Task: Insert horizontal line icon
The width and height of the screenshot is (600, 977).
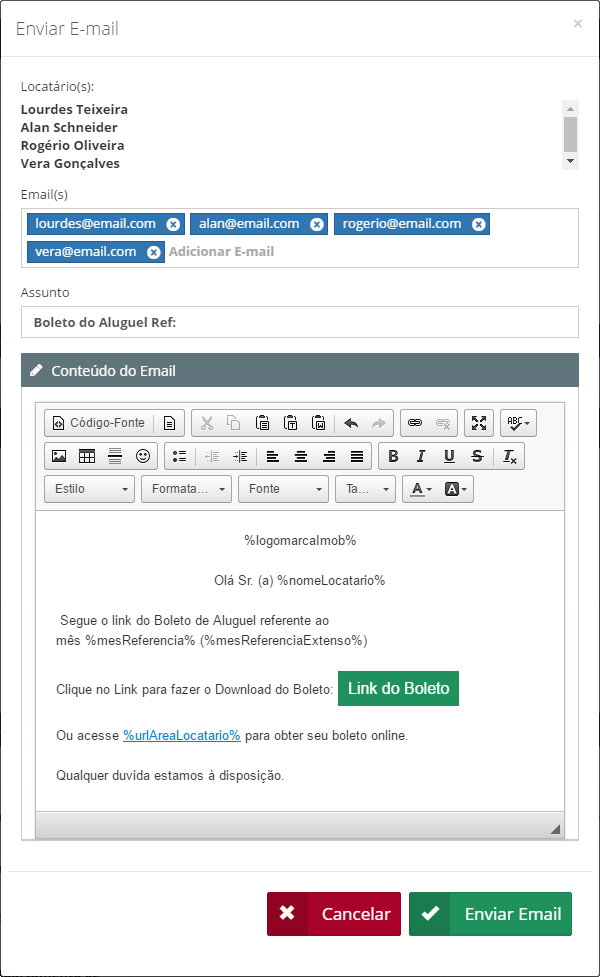Action: [x=115, y=456]
